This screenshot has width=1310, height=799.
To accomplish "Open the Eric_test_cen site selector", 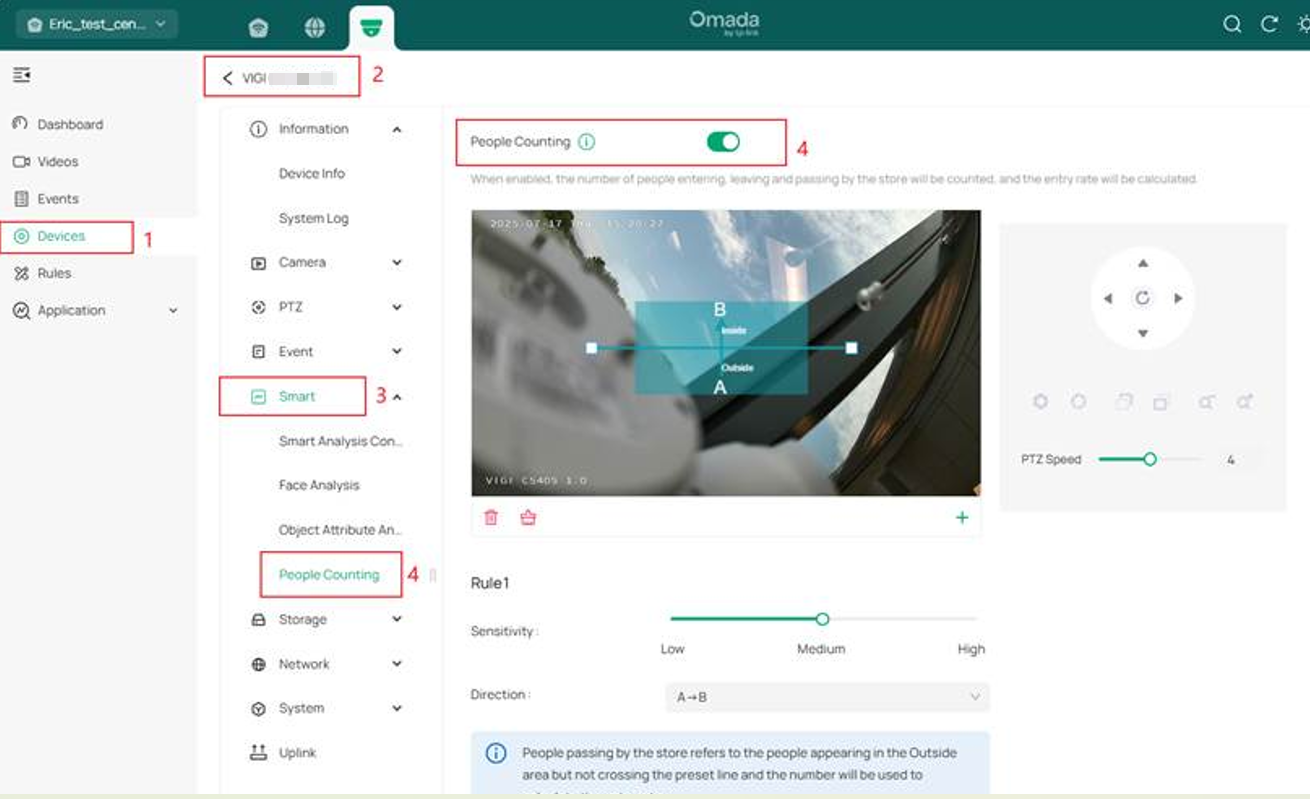I will click(95, 22).
